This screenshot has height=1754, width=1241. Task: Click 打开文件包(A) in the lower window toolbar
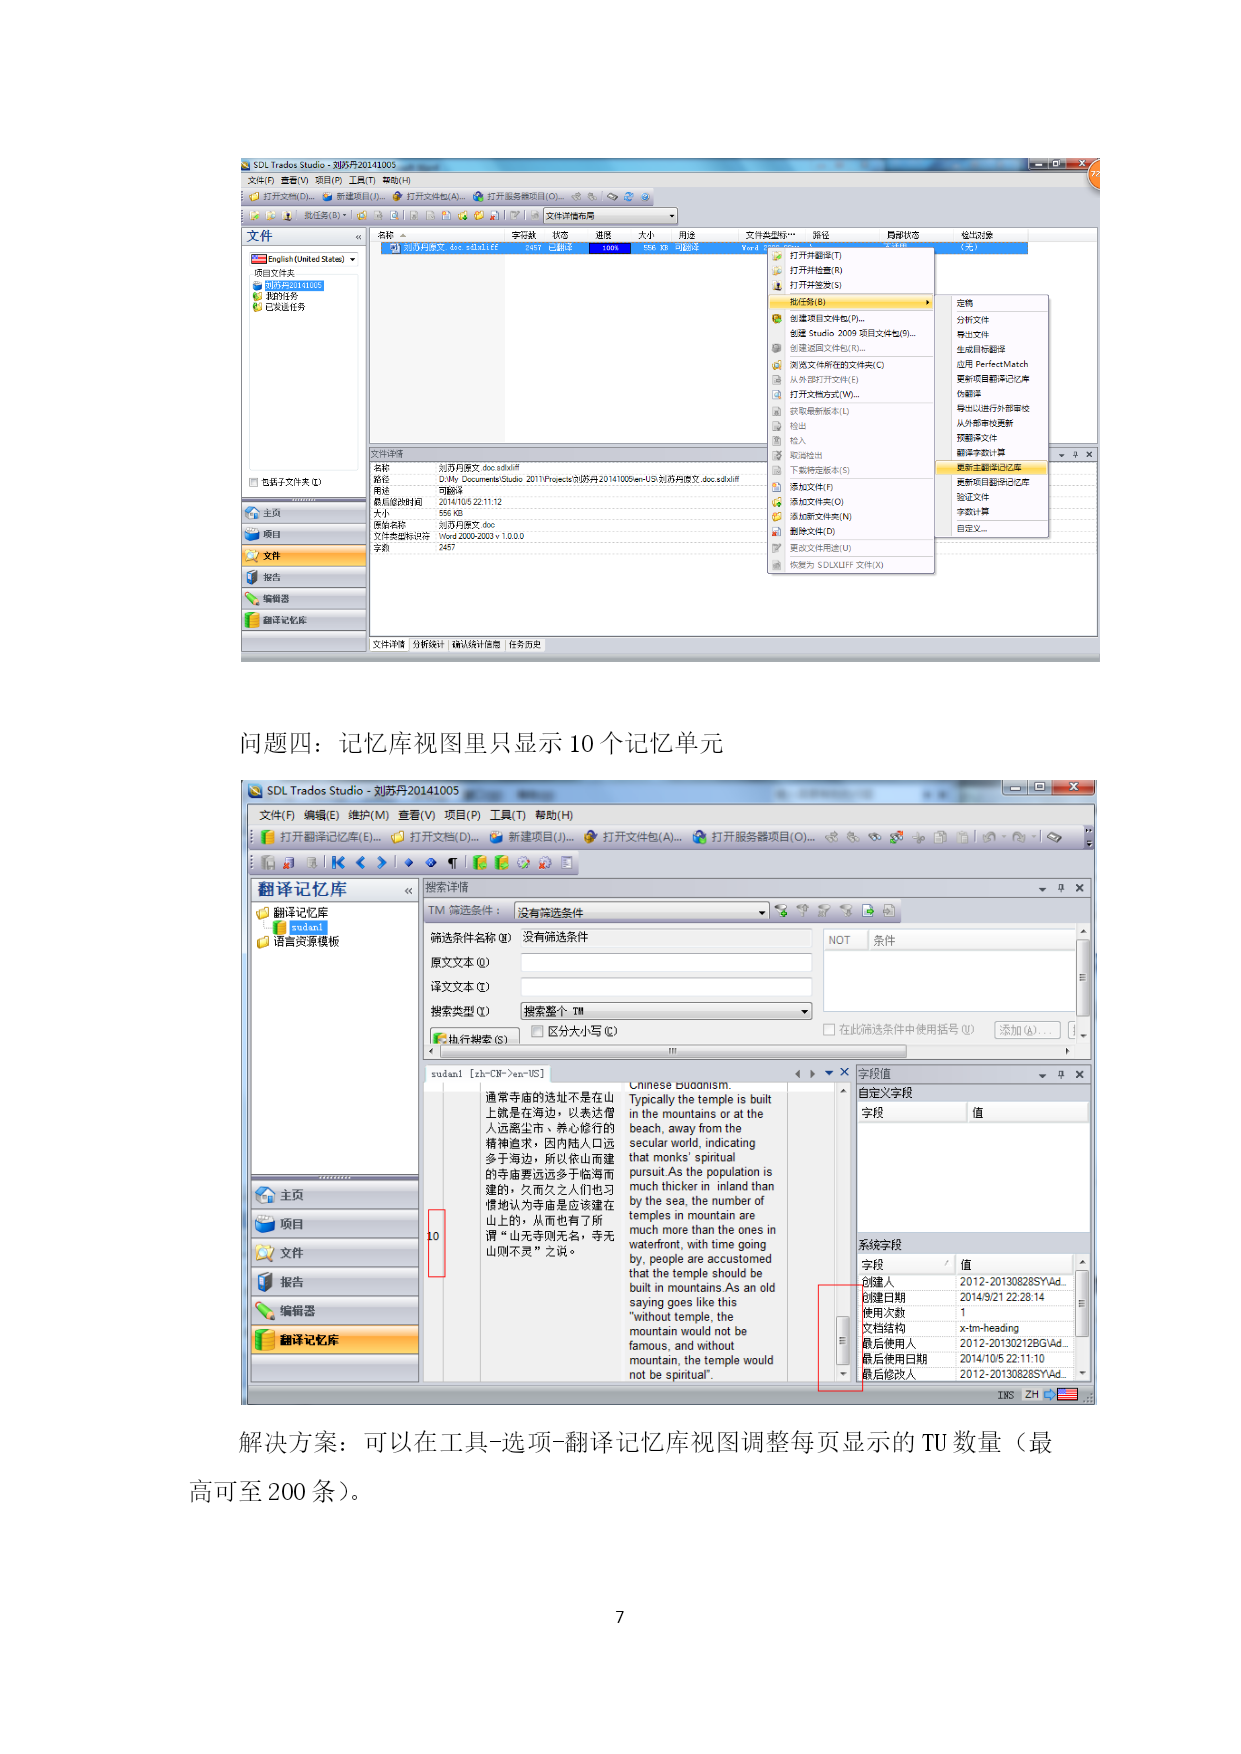click(633, 837)
